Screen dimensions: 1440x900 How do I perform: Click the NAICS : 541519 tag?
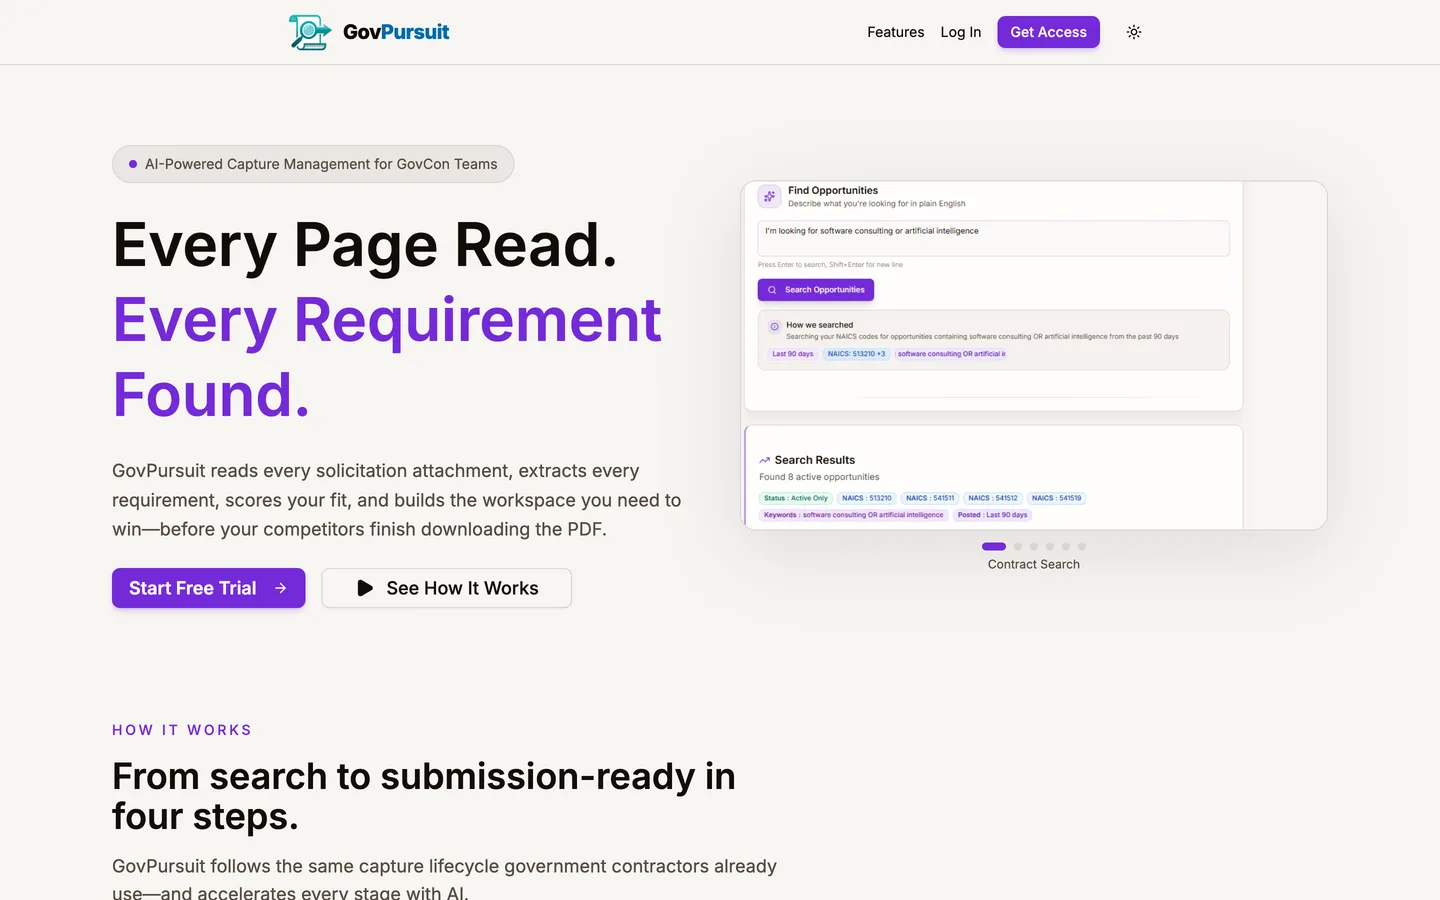[x=1056, y=498]
